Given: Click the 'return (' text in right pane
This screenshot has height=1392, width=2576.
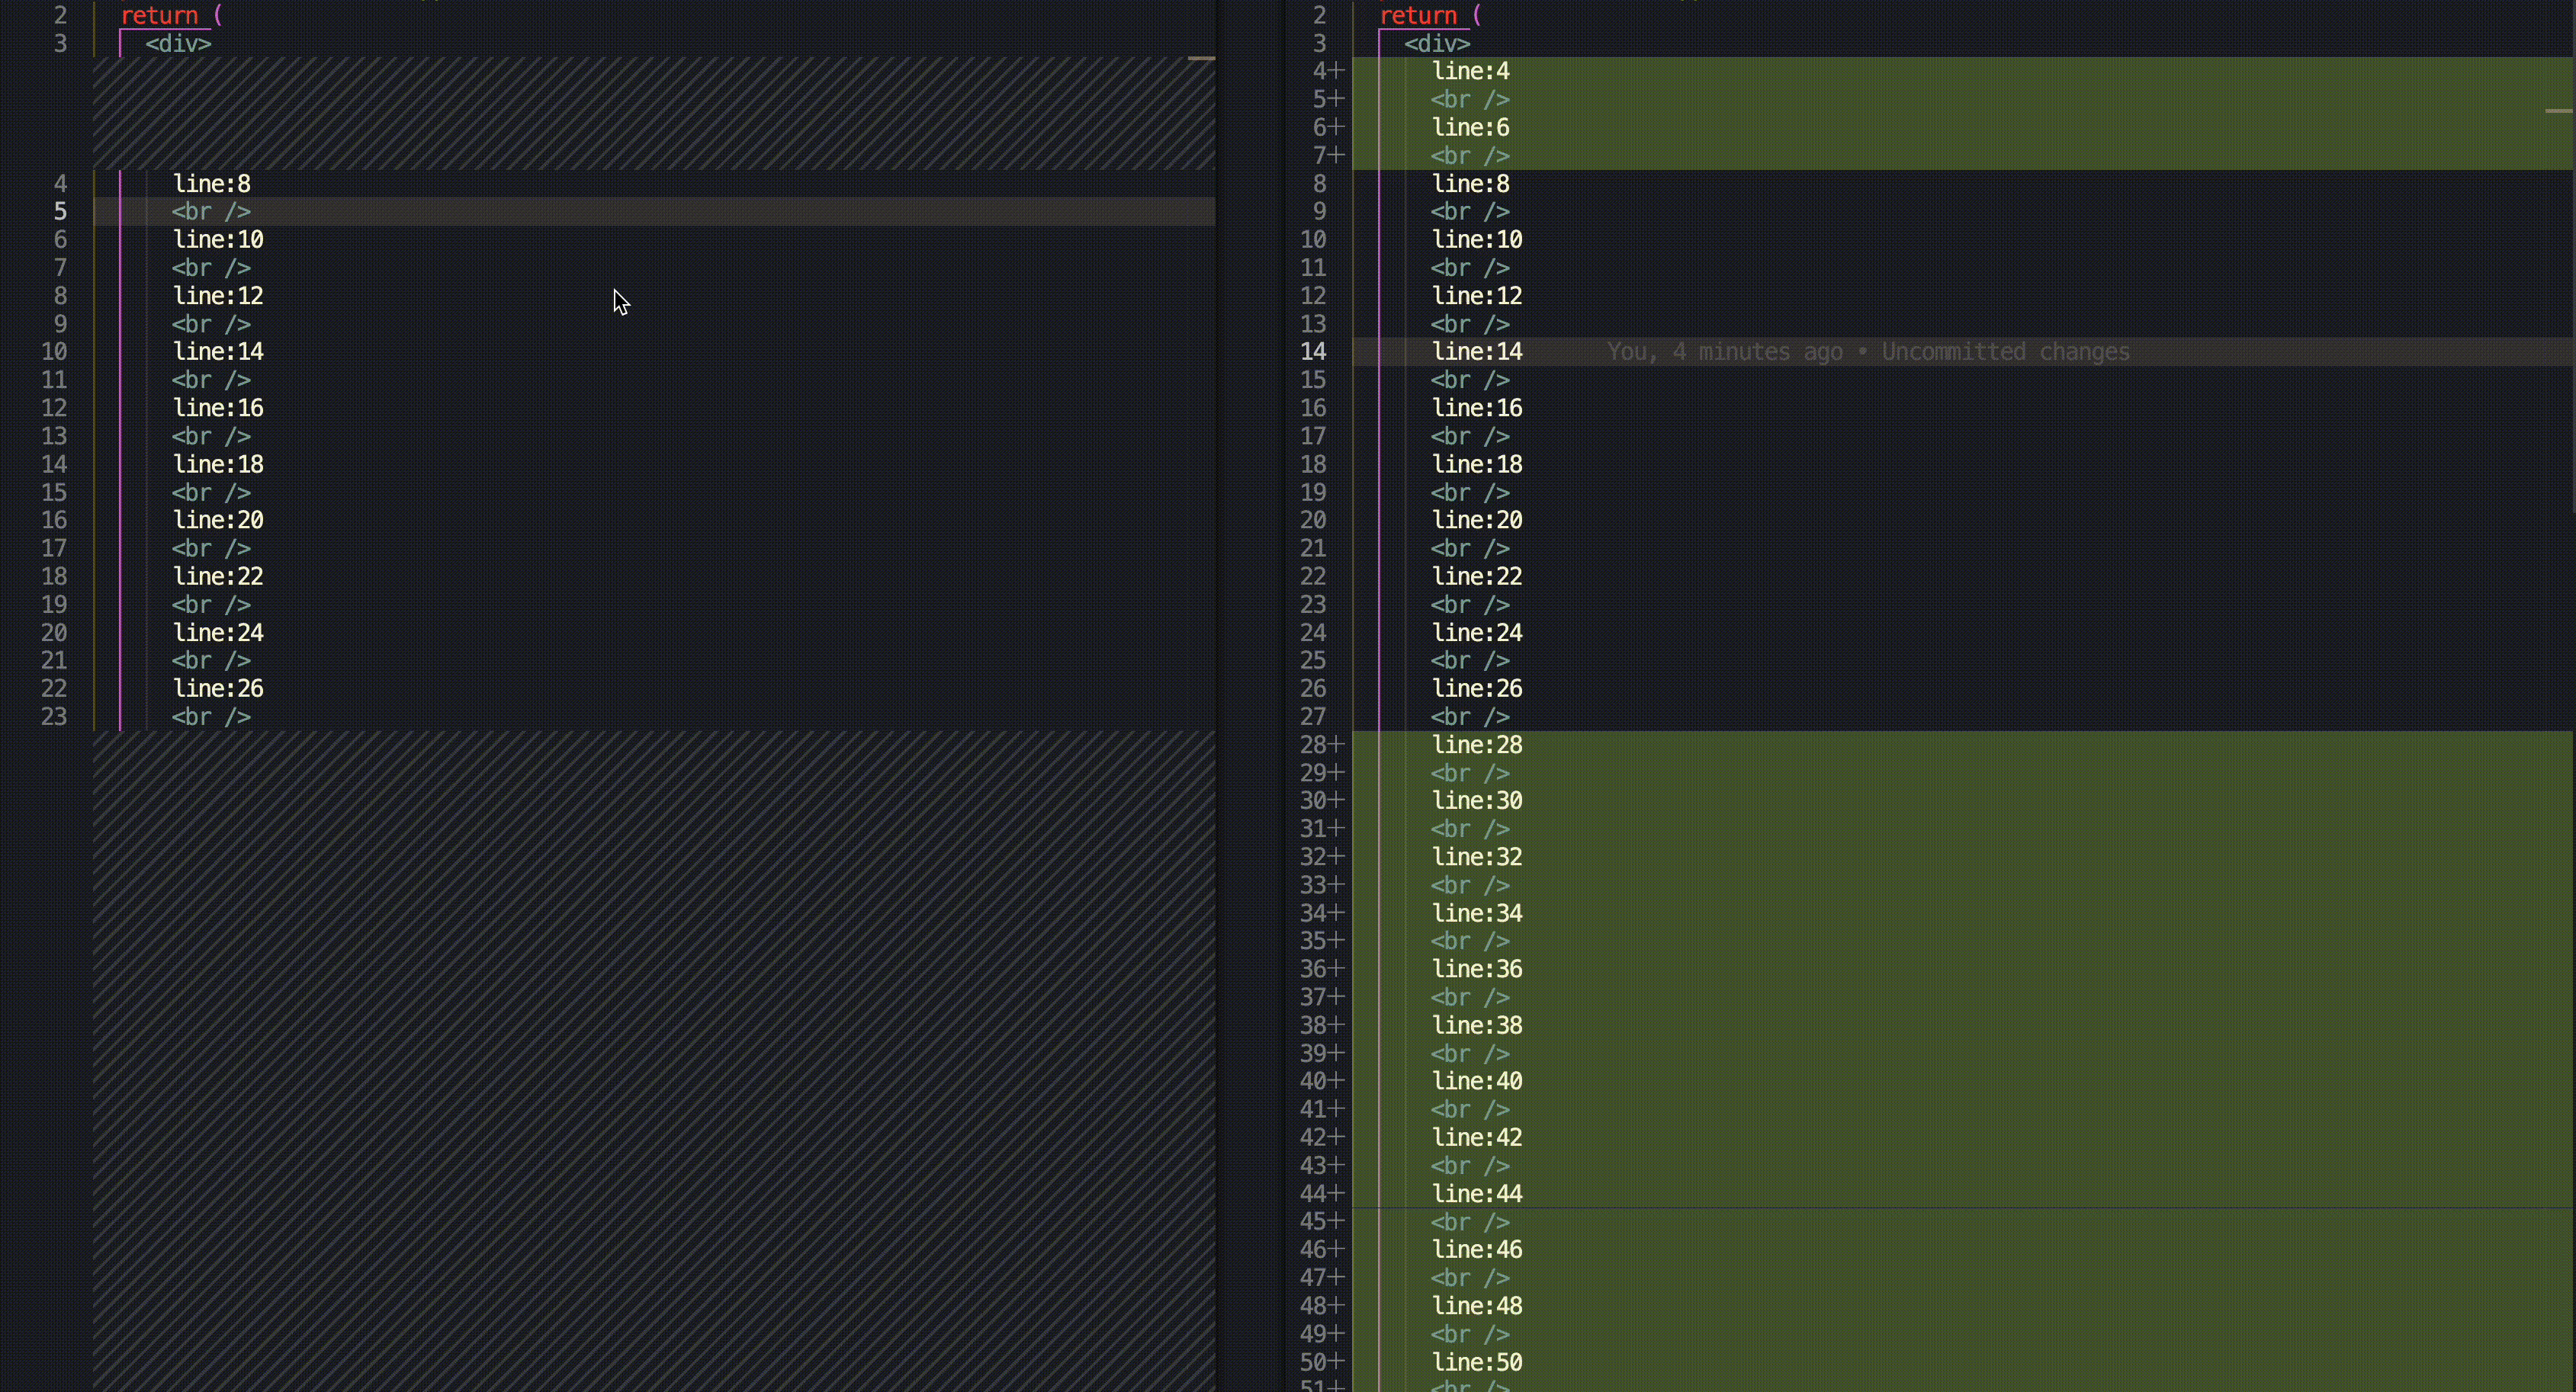Looking at the screenshot, I should tap(1430, 15).
